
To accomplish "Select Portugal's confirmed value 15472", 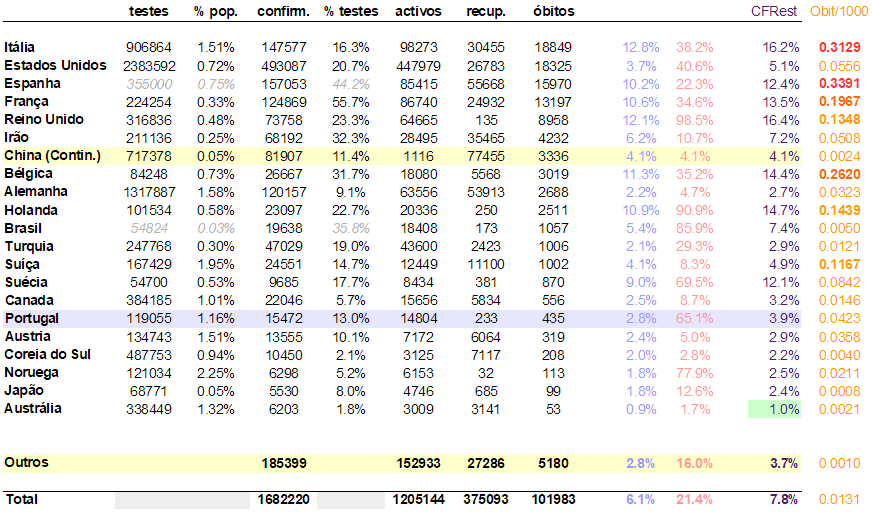I will [284, 318].
